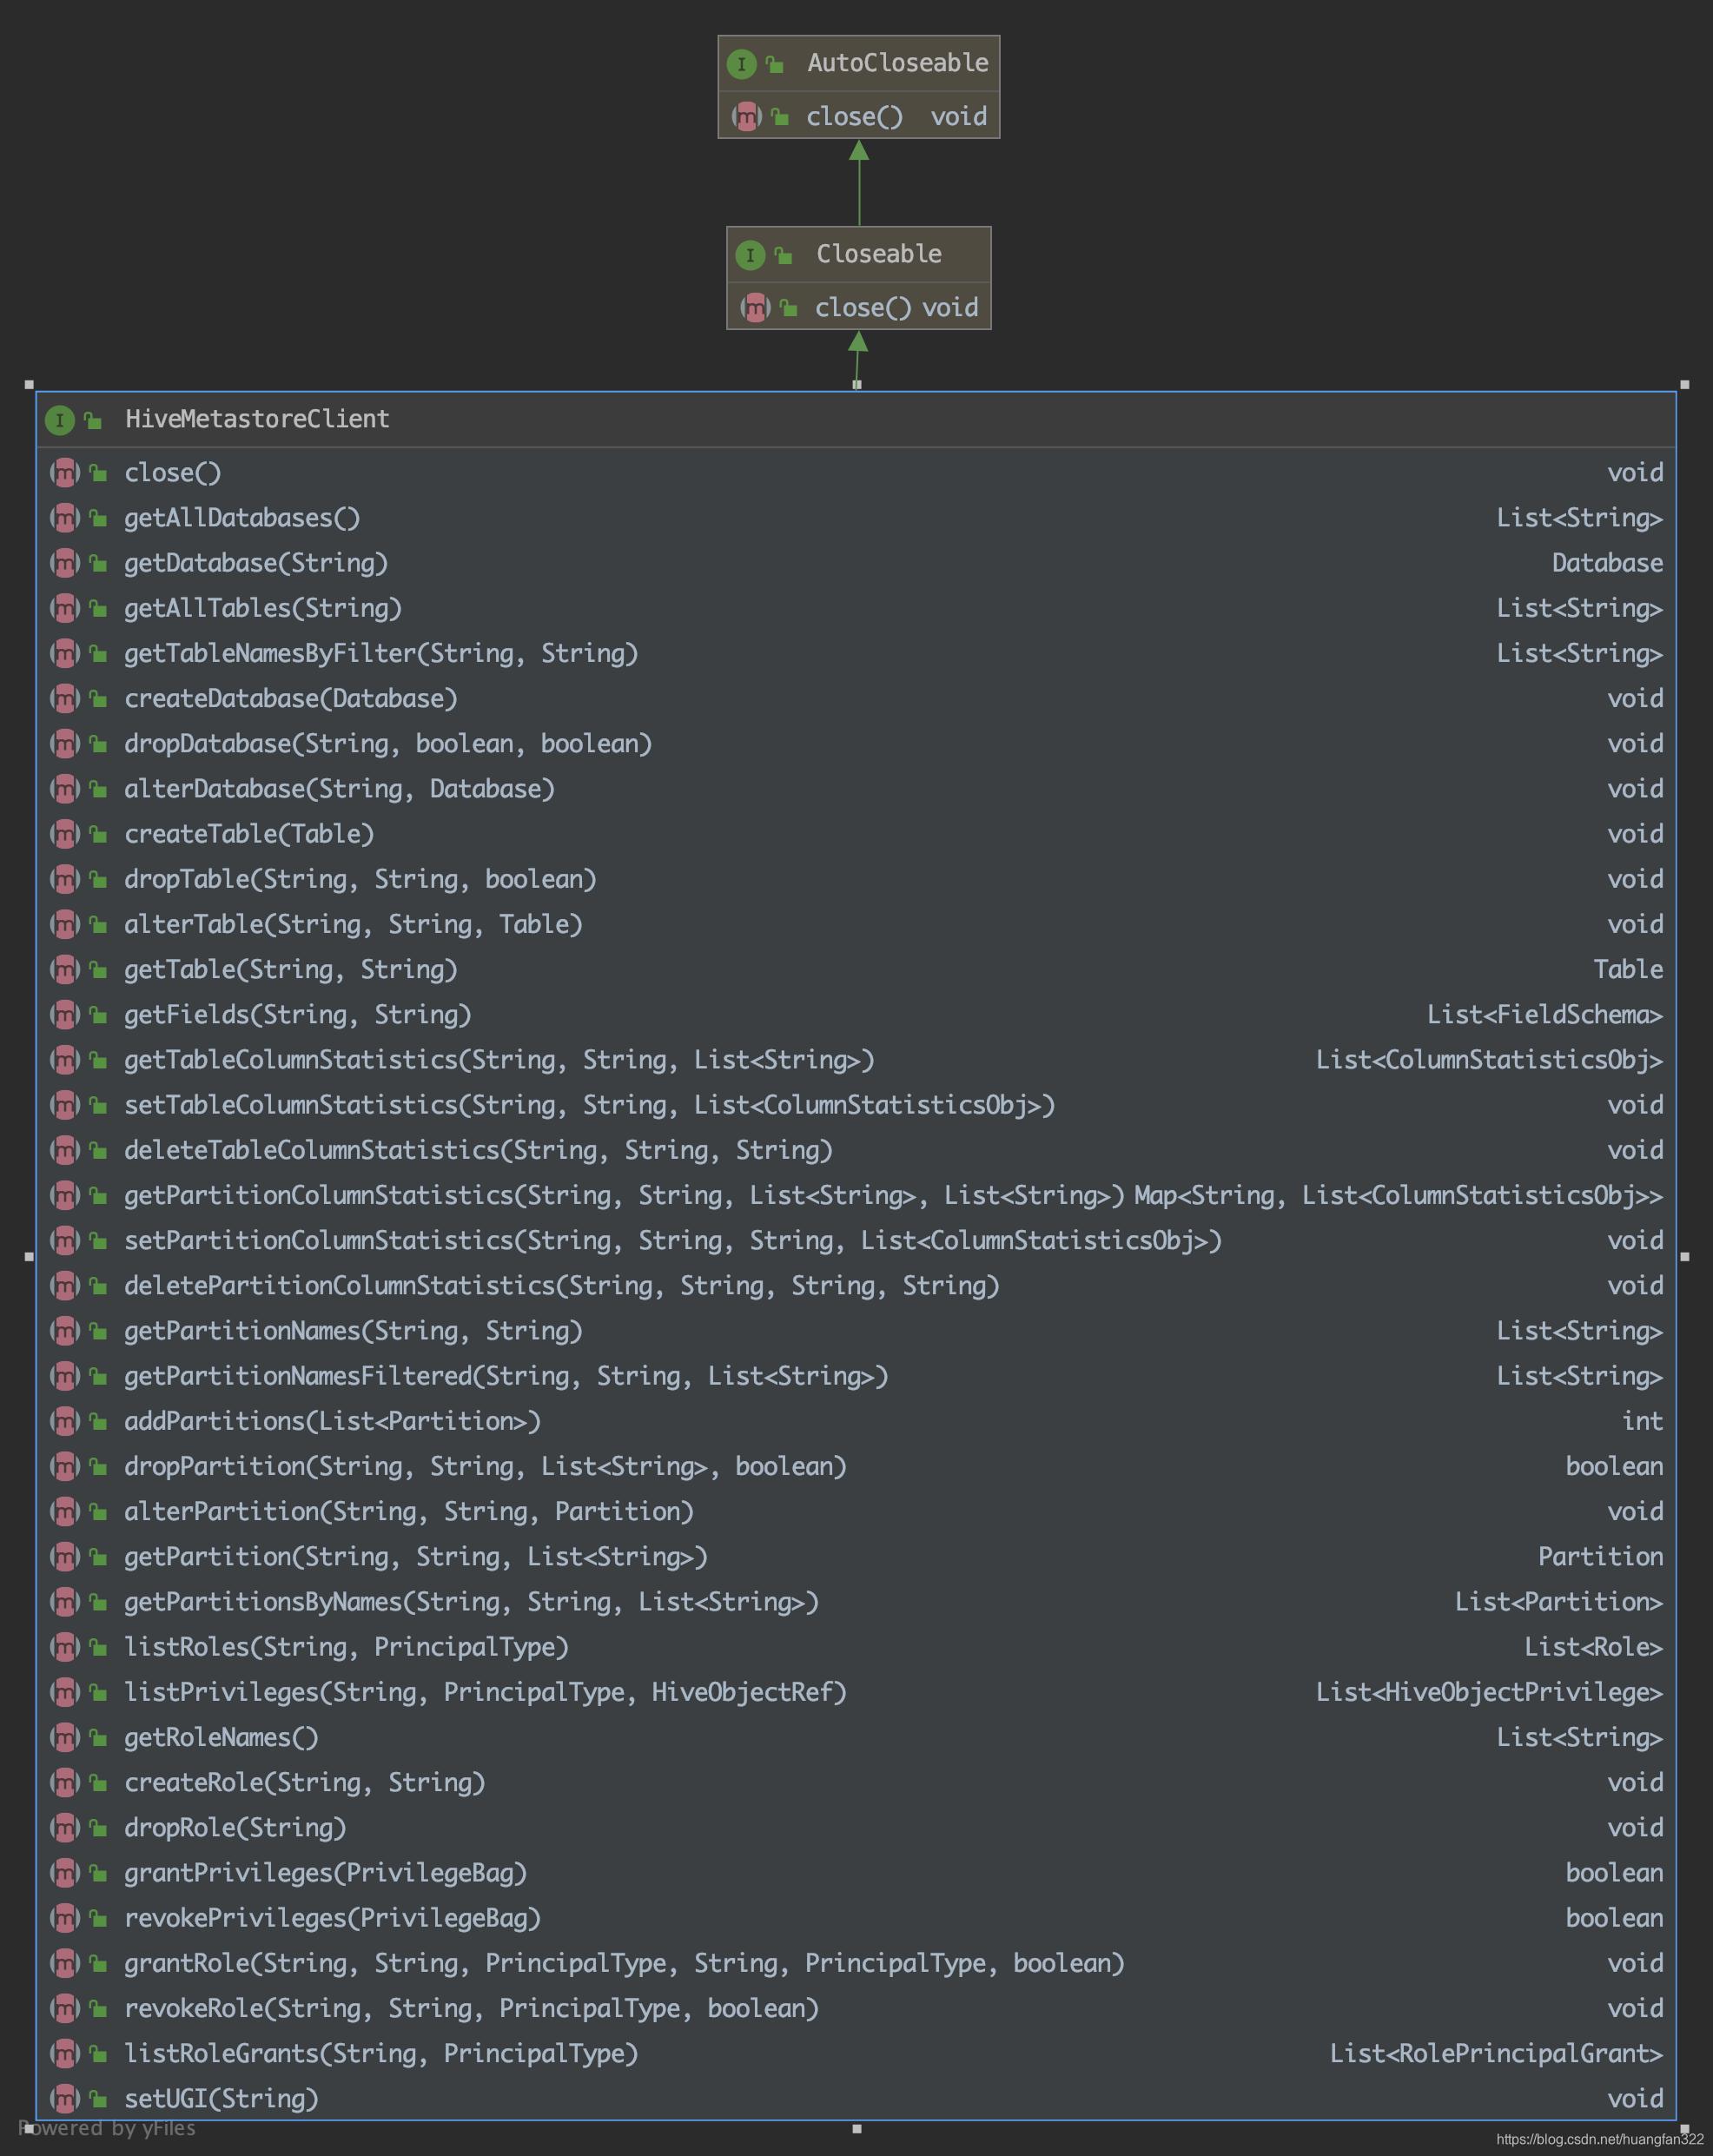Click method icon beside createDatabase(Database)
The height and width of the screenshot is (2156, 1713).
[x=65, y=698]
